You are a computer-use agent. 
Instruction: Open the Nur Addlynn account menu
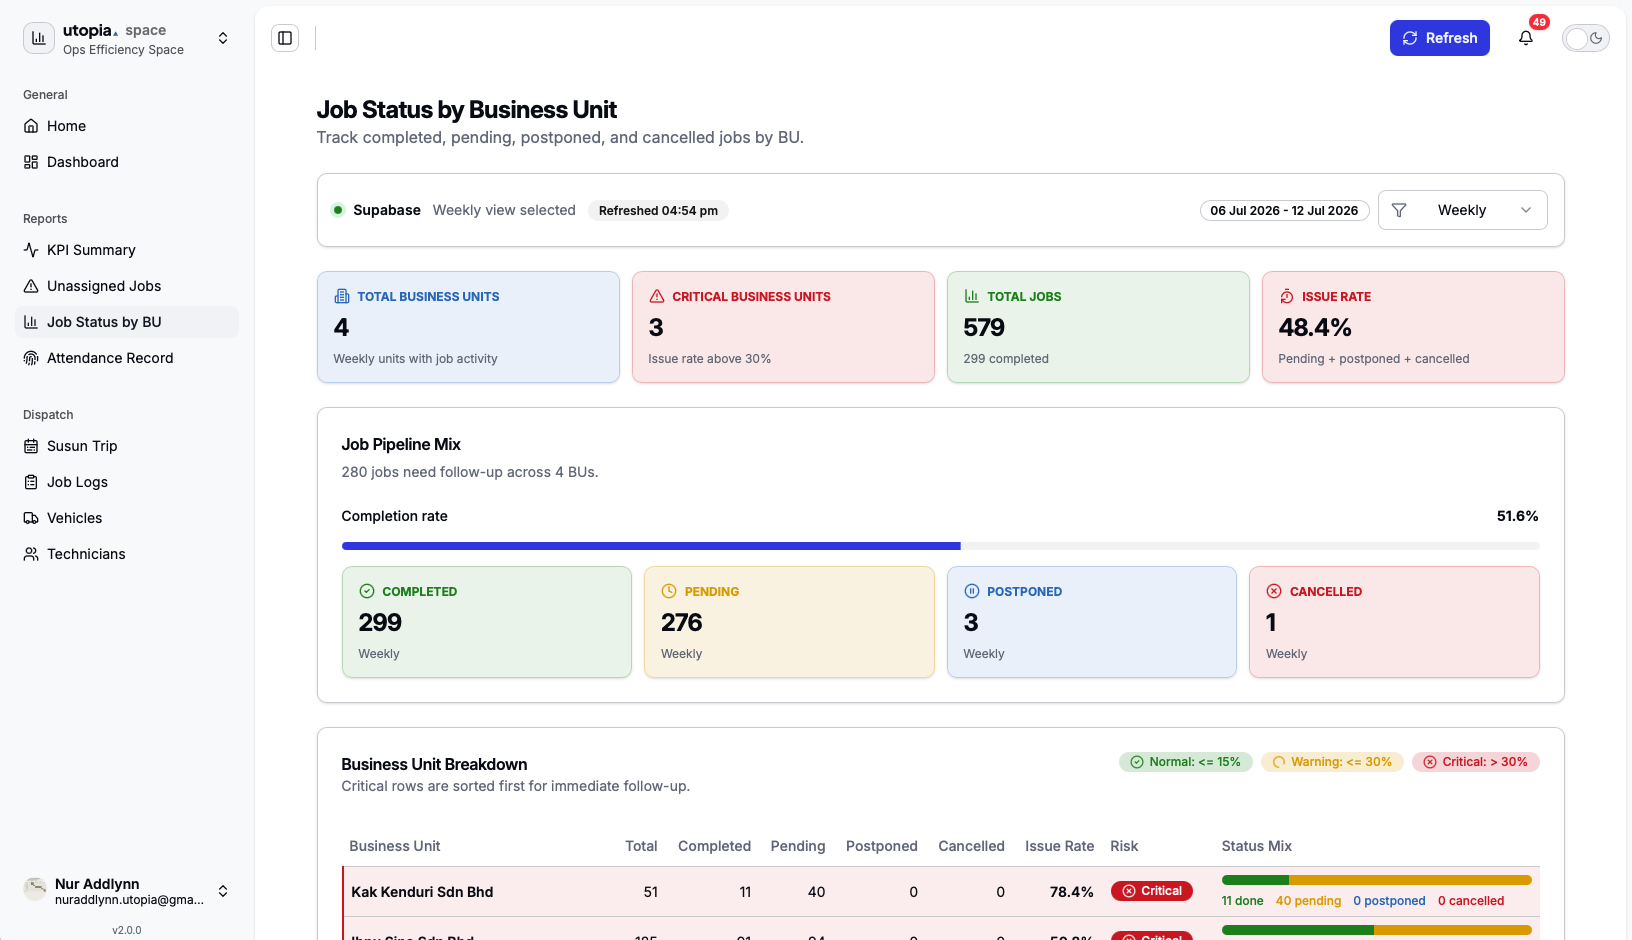pos(127,891)
